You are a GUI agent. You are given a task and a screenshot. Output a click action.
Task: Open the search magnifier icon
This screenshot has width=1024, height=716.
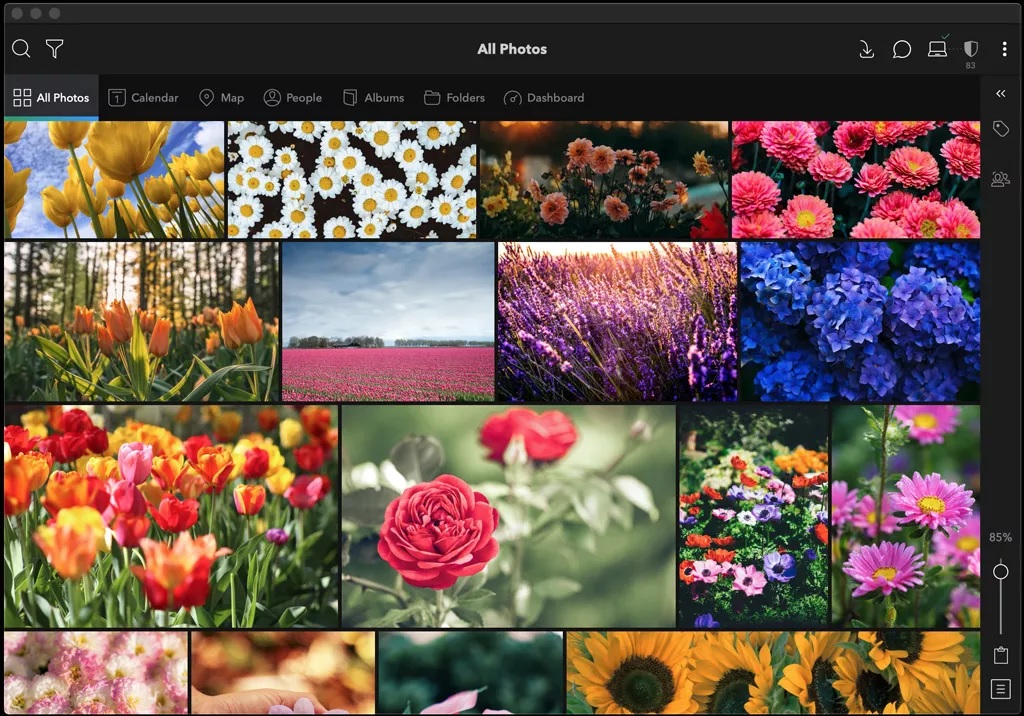21,49
